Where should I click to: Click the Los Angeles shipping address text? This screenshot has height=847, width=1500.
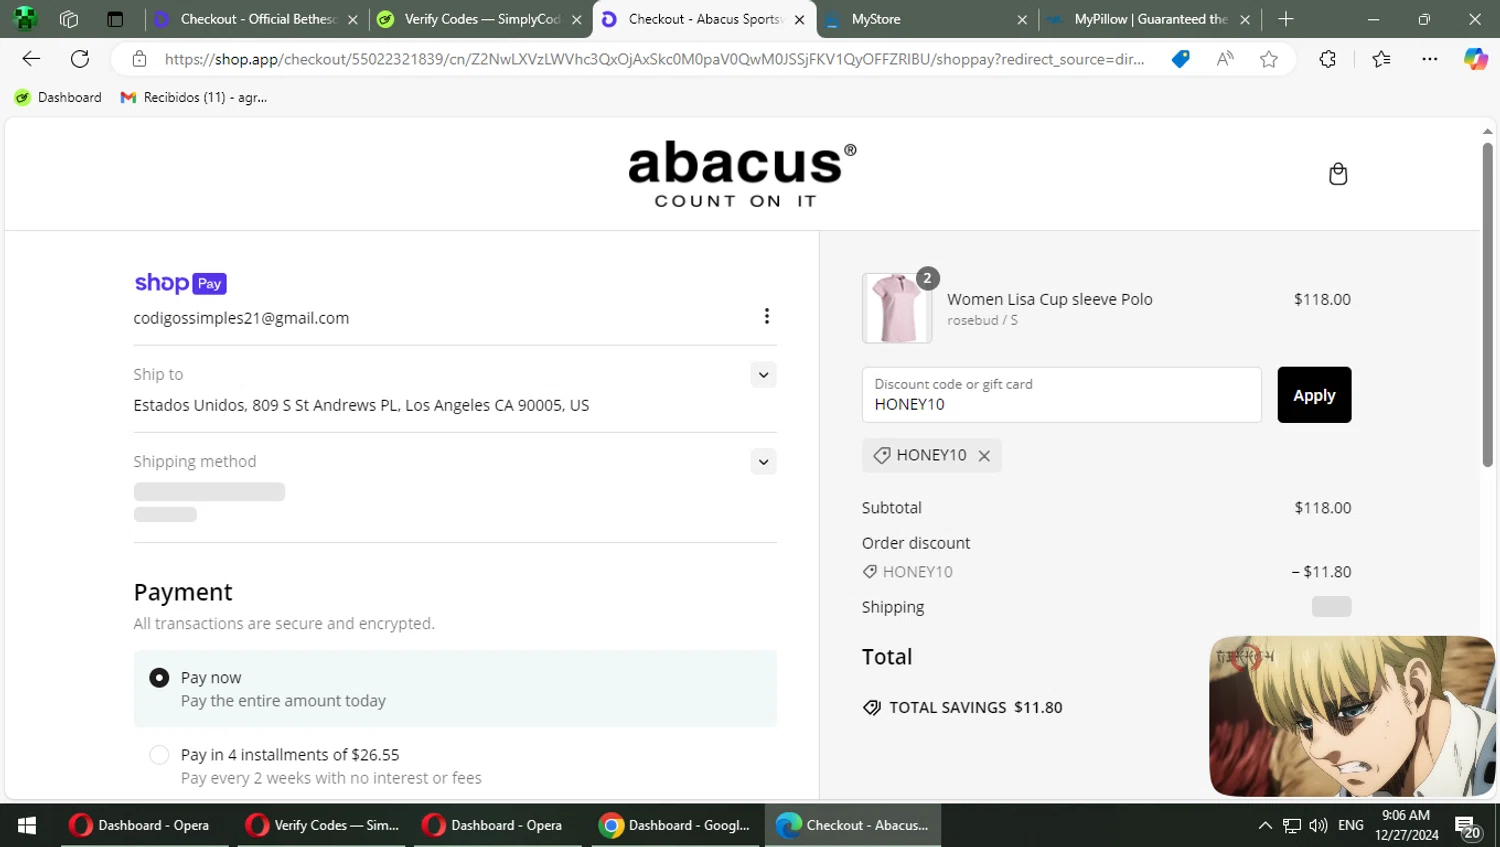pyautogui.click(x=361, y=405)
